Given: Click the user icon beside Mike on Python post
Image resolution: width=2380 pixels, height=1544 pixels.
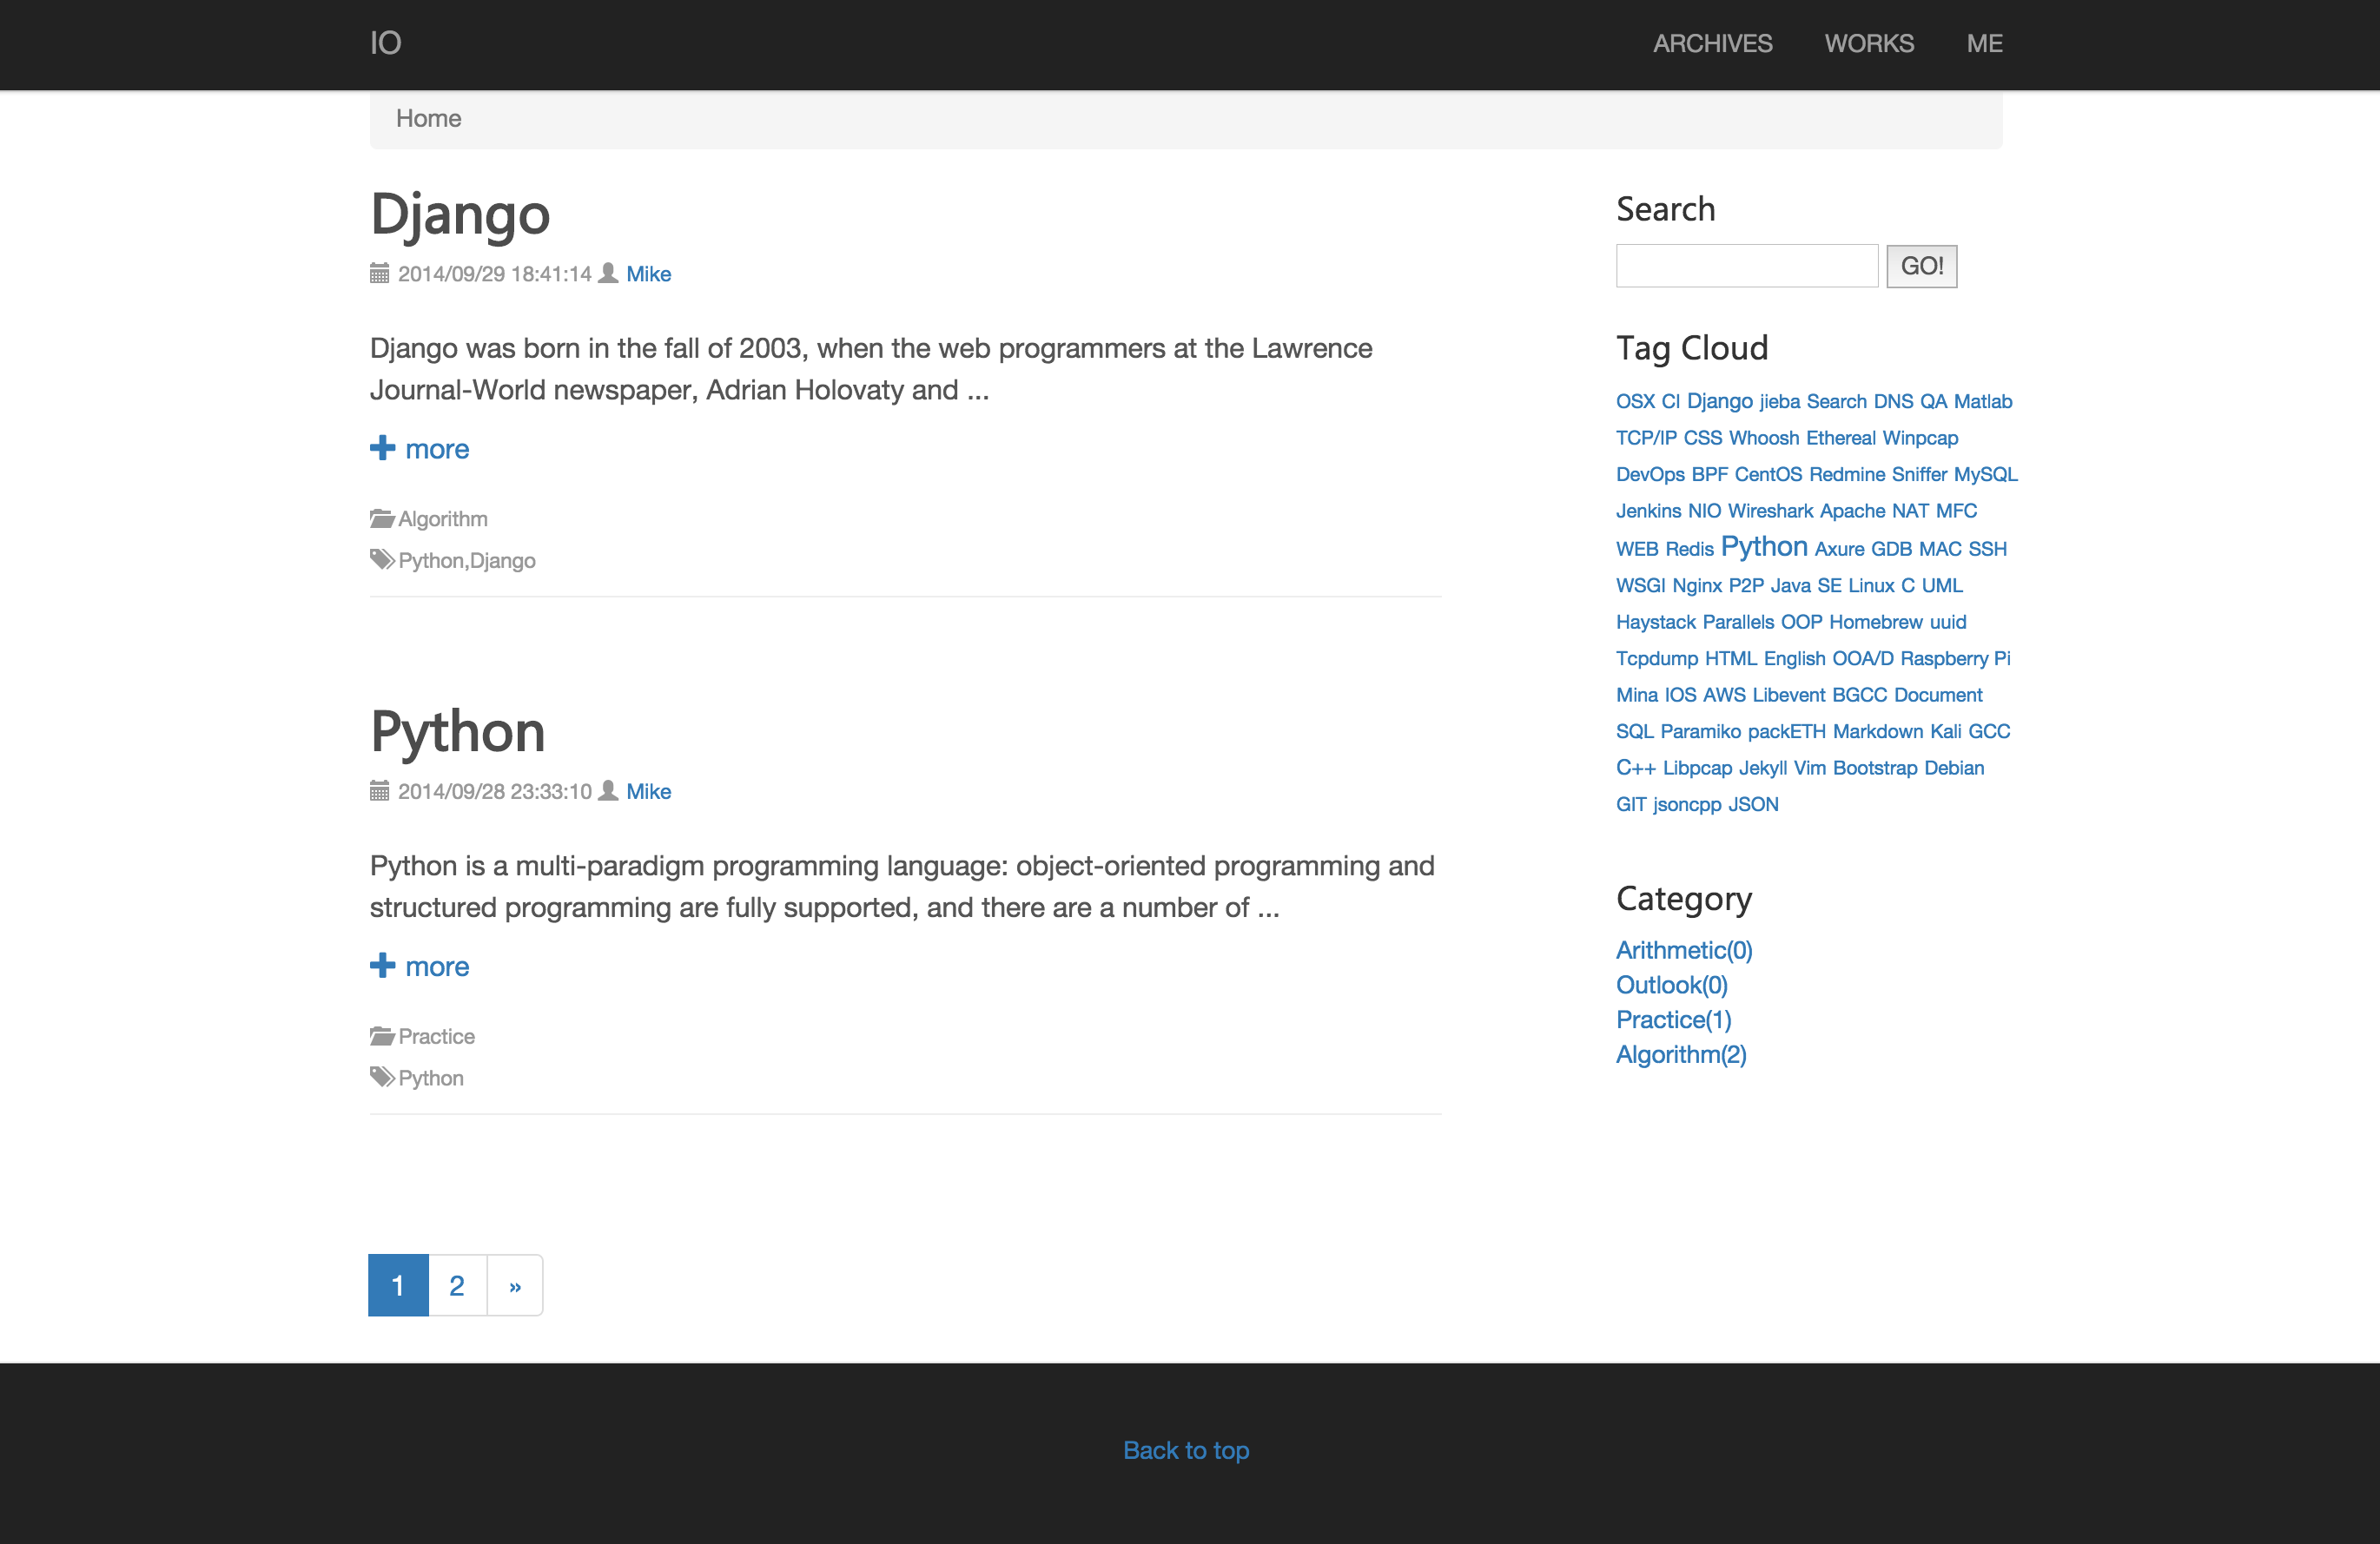Looking at the screenshot, I should coord(608,791).
